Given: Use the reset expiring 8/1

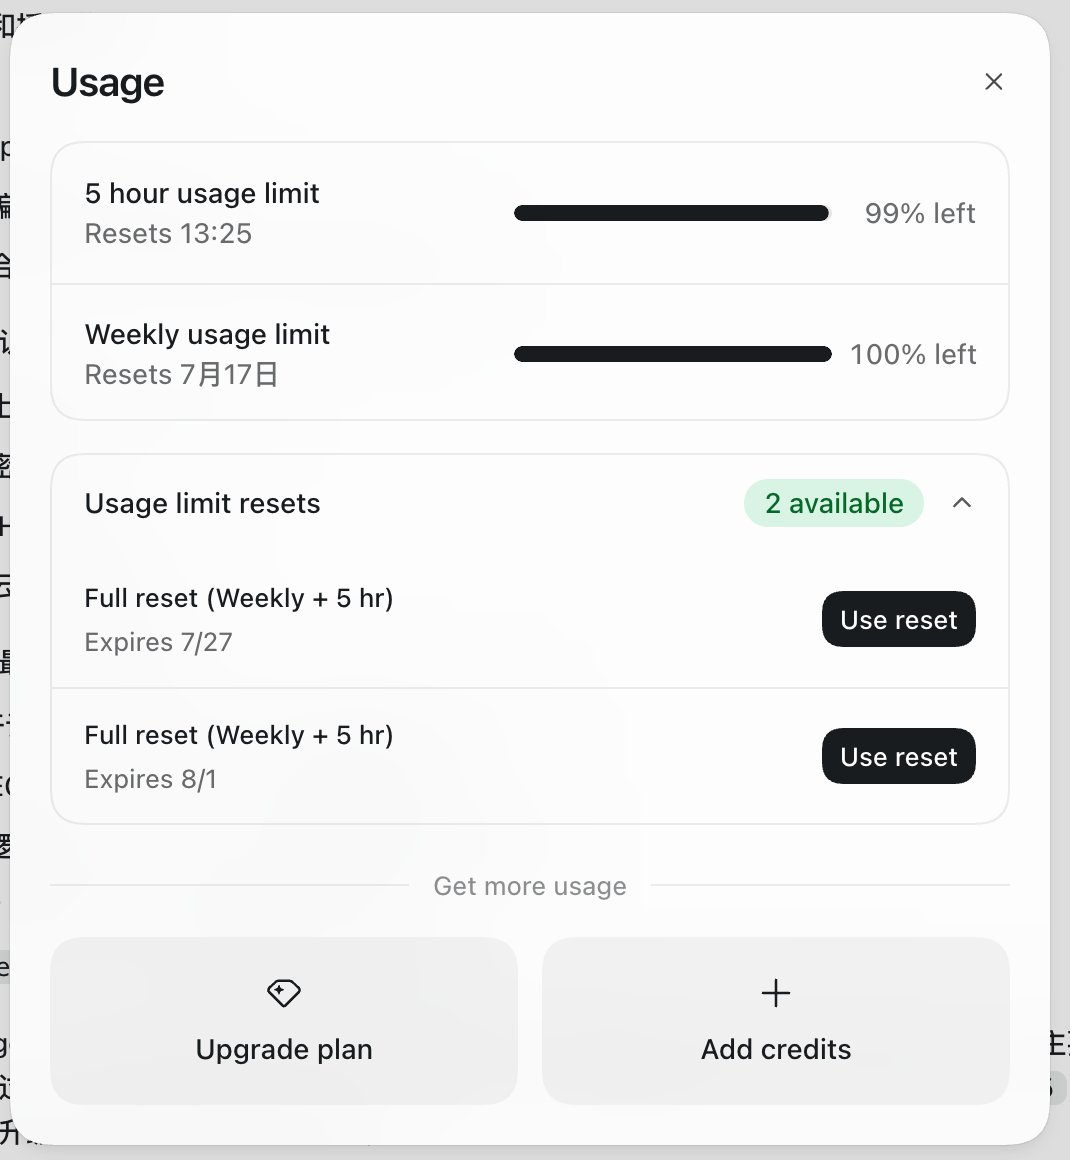Looking at the screenshot, I should (898, 756).
